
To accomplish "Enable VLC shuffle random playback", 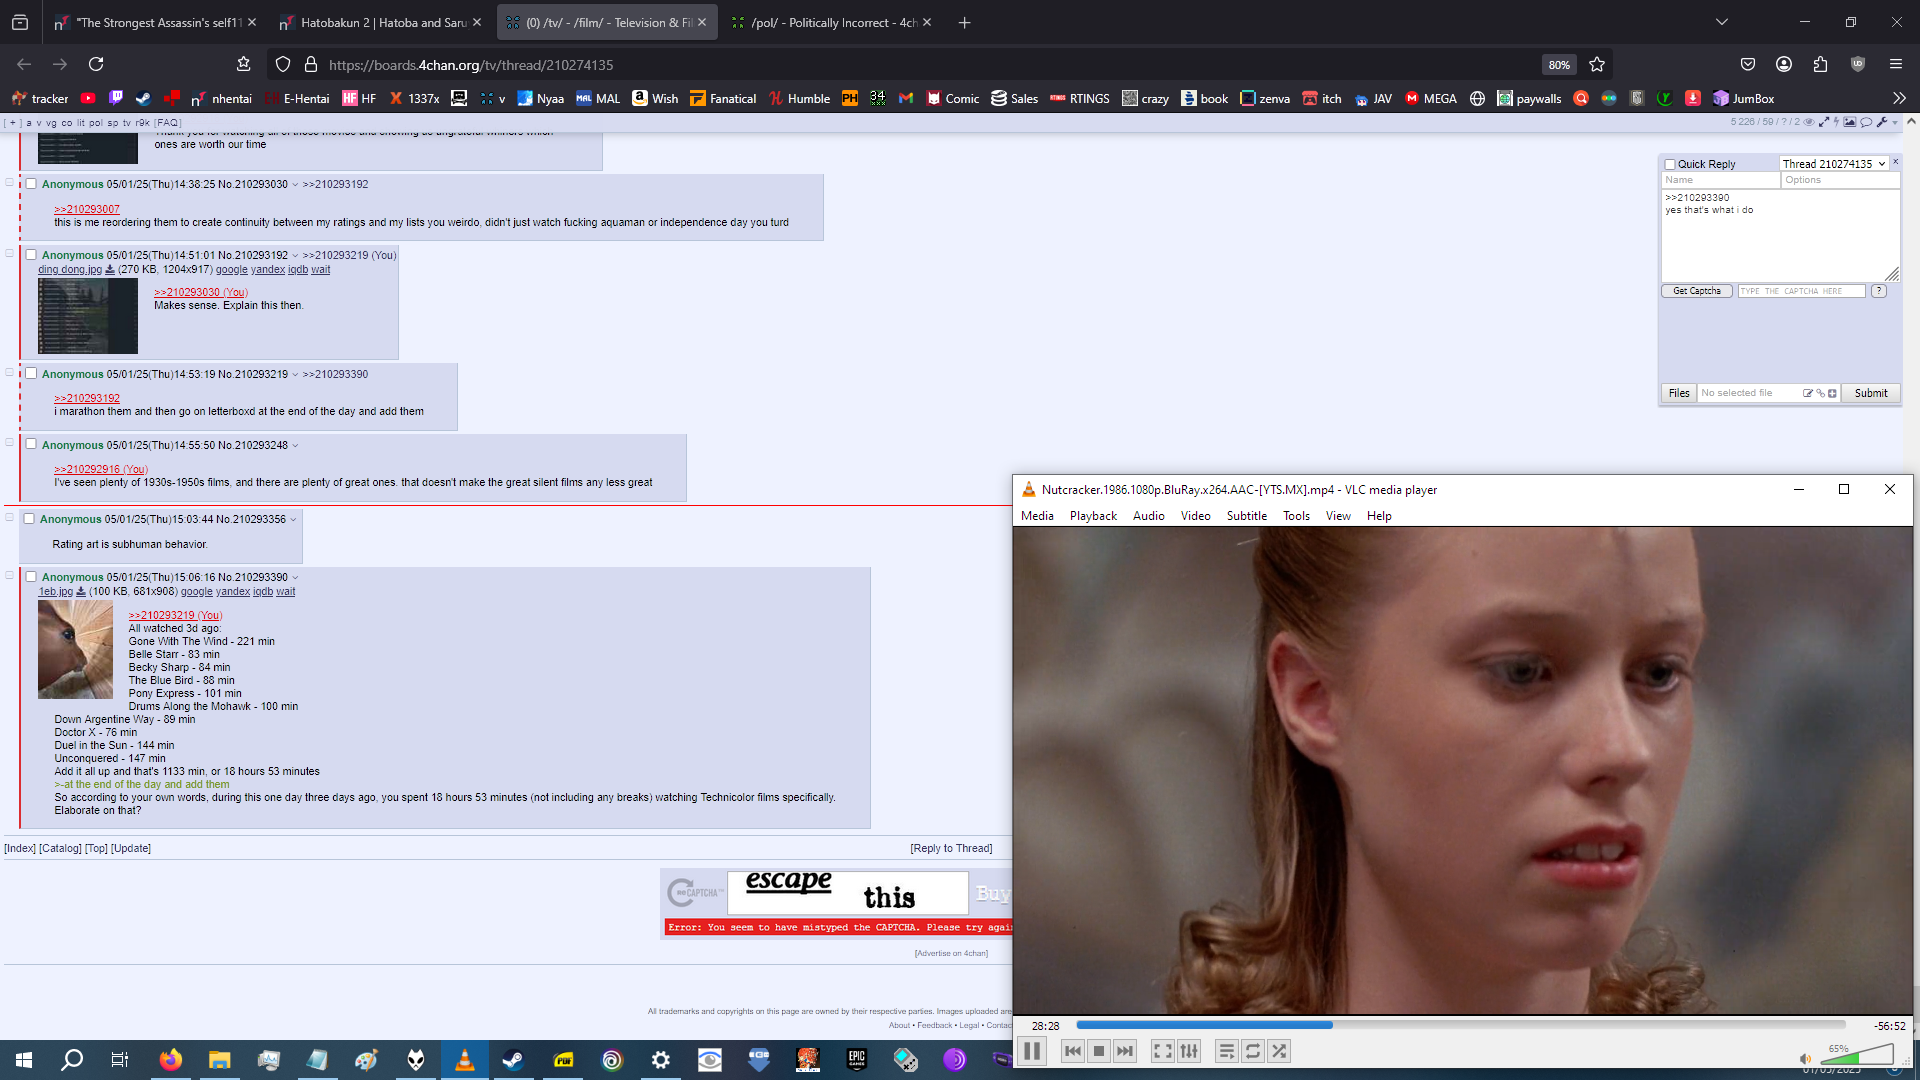I will click(1279, 1051).
